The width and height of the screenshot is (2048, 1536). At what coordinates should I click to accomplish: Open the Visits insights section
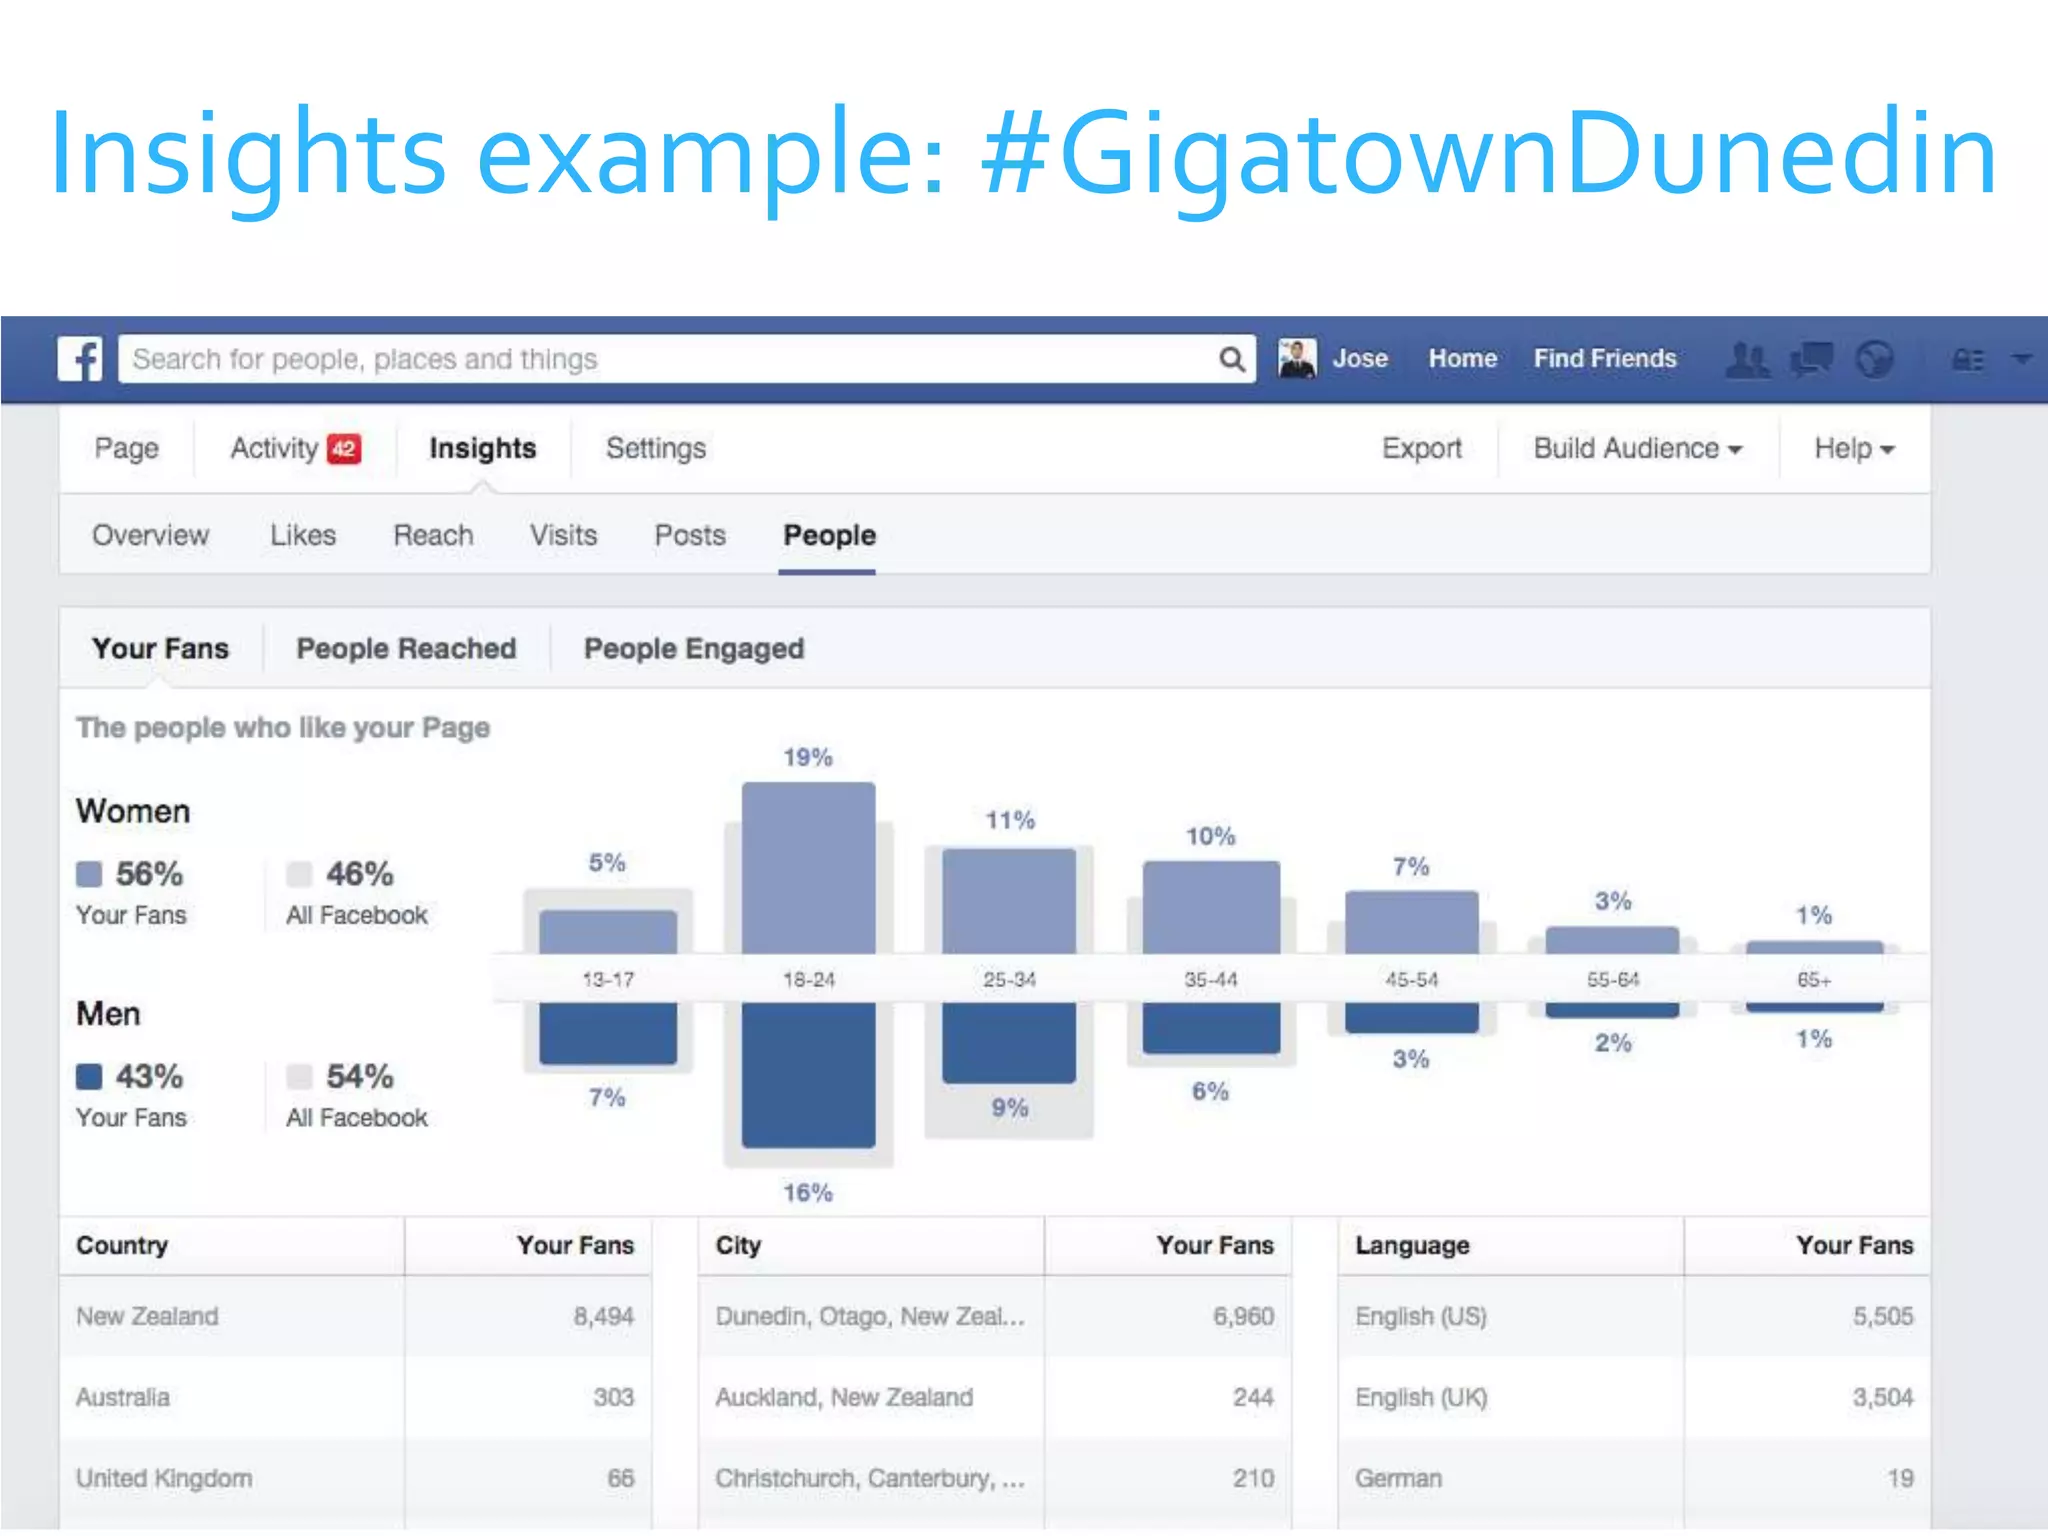tap(564, 535)
